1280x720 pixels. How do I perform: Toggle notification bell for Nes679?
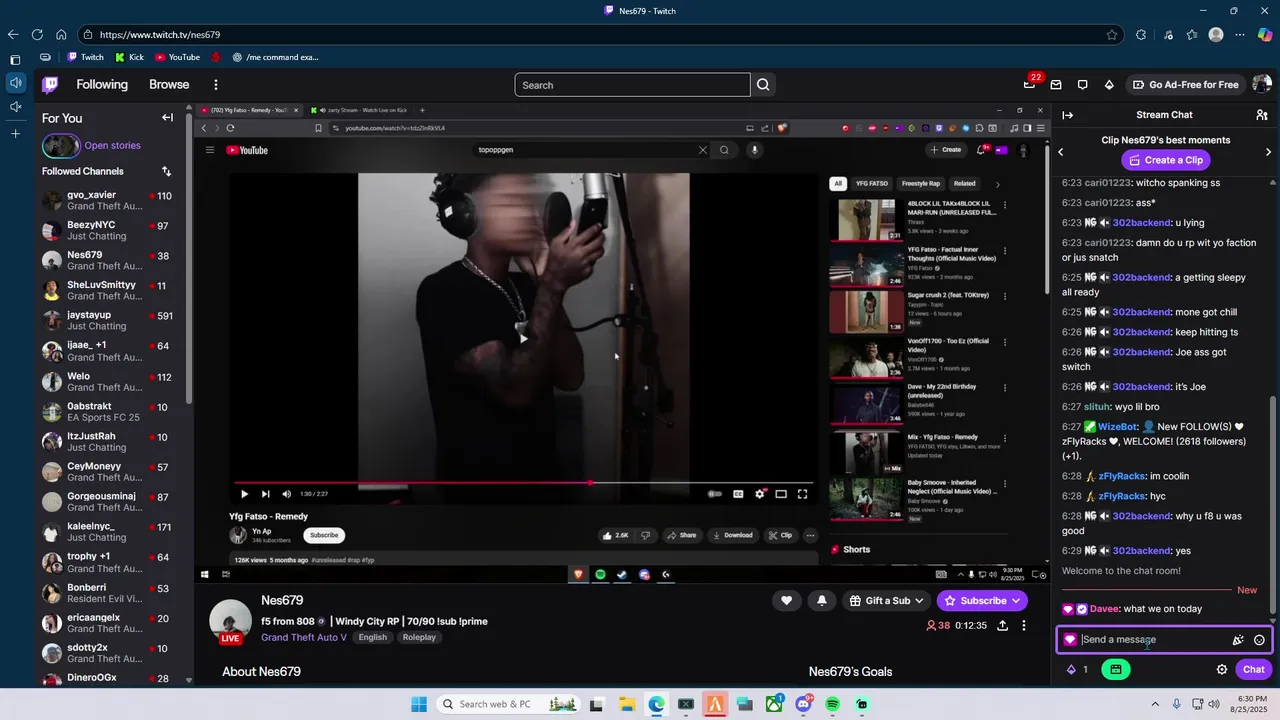822,601
